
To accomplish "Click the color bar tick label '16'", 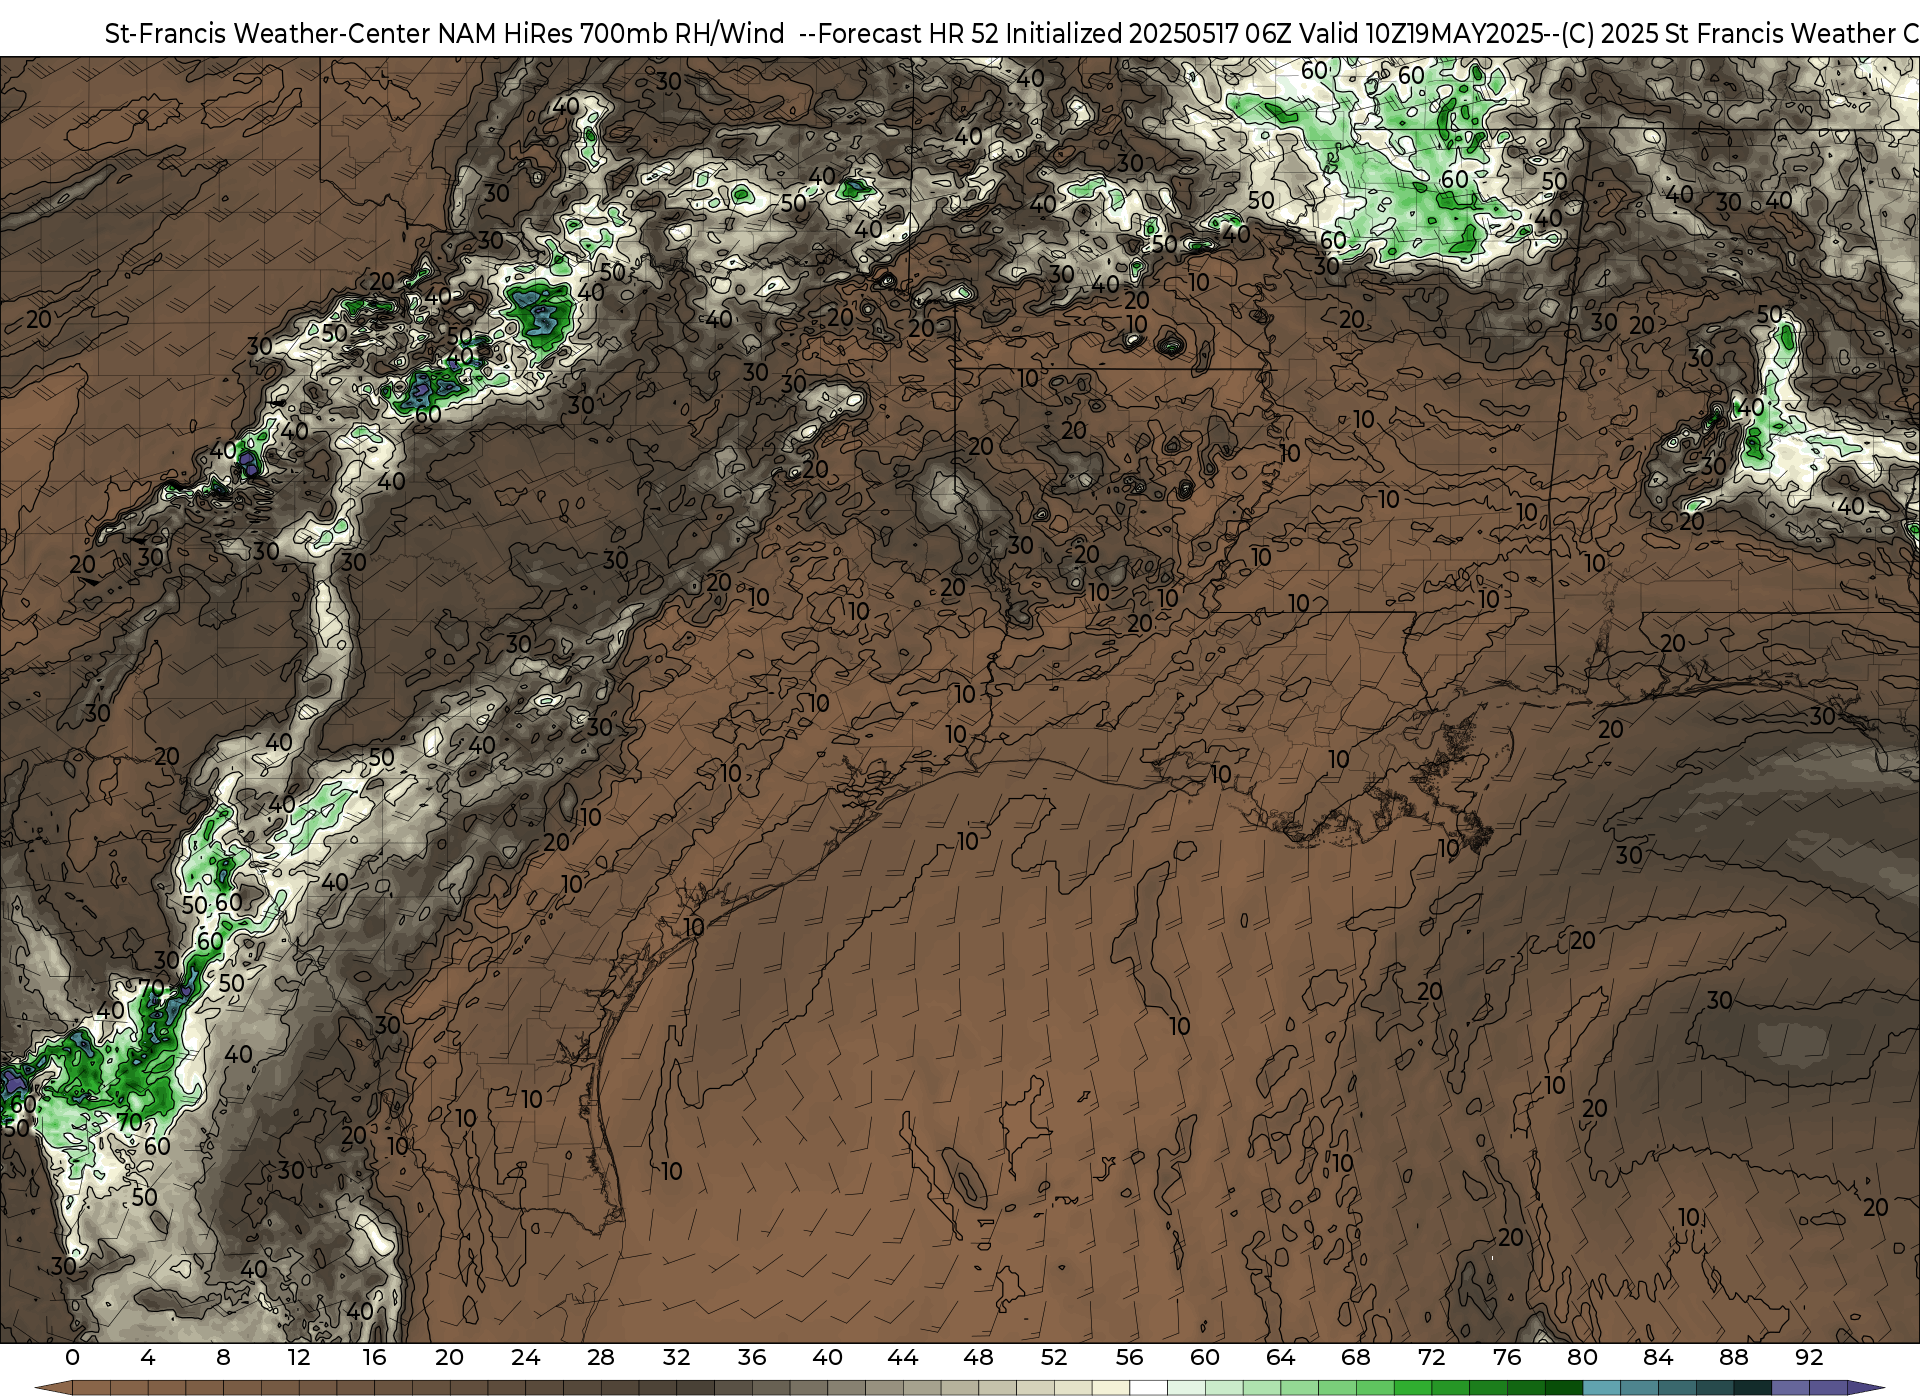I will (x=374, y=1357).
